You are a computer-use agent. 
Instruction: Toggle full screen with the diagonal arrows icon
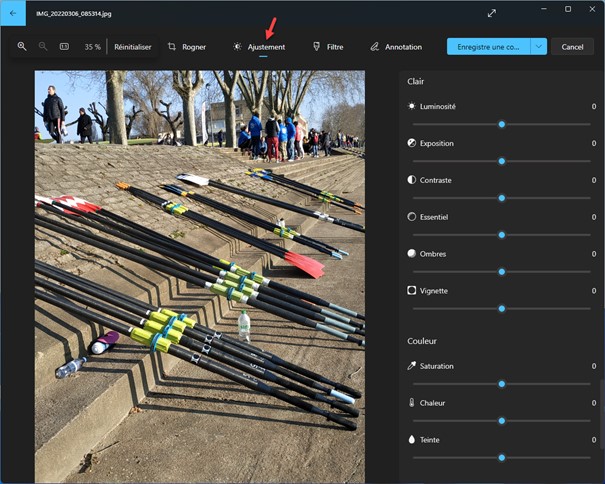coord(492,14)
